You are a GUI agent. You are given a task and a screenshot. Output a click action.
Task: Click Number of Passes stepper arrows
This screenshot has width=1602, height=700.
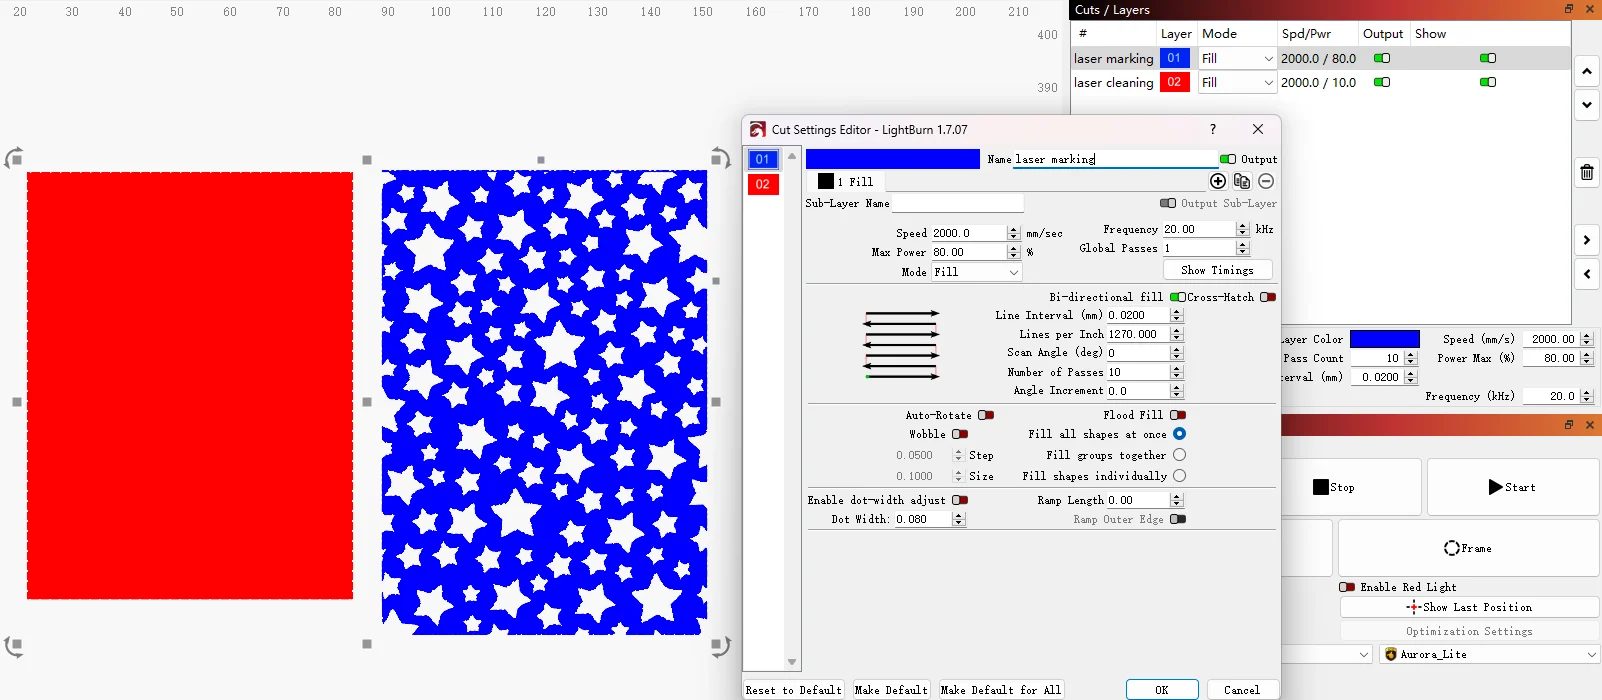click(x=1176, y=372)
